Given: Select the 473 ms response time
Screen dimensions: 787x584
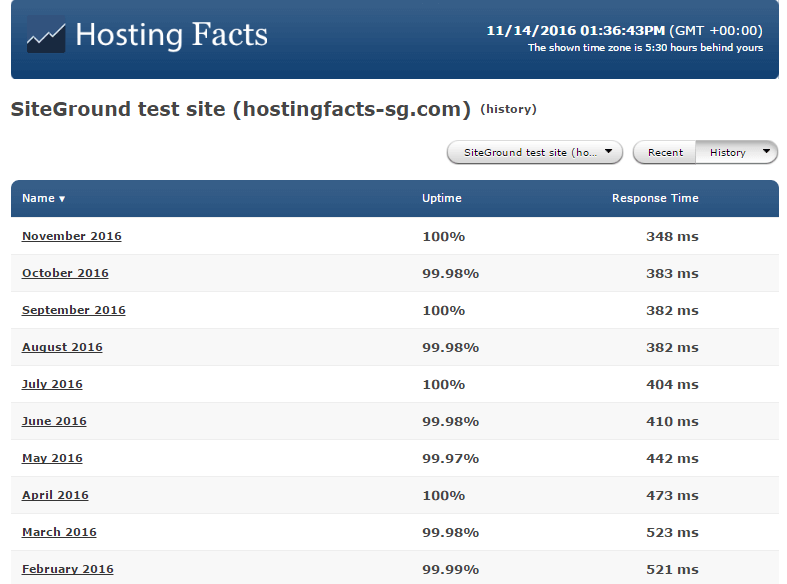Looking at the screenshot, I should [673, 496].
